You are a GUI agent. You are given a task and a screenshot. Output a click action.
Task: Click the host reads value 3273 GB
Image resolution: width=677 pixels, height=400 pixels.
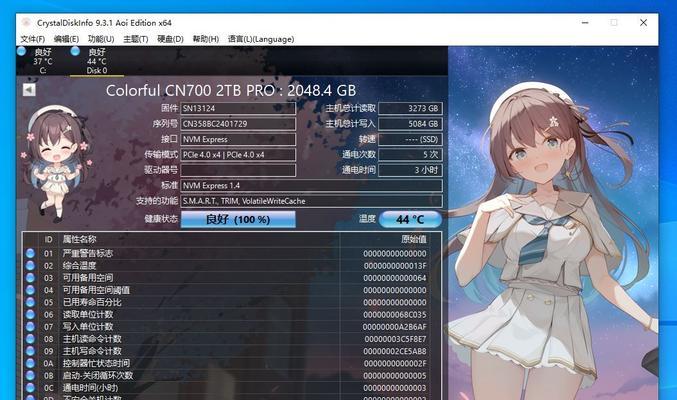tap(410, 108)
